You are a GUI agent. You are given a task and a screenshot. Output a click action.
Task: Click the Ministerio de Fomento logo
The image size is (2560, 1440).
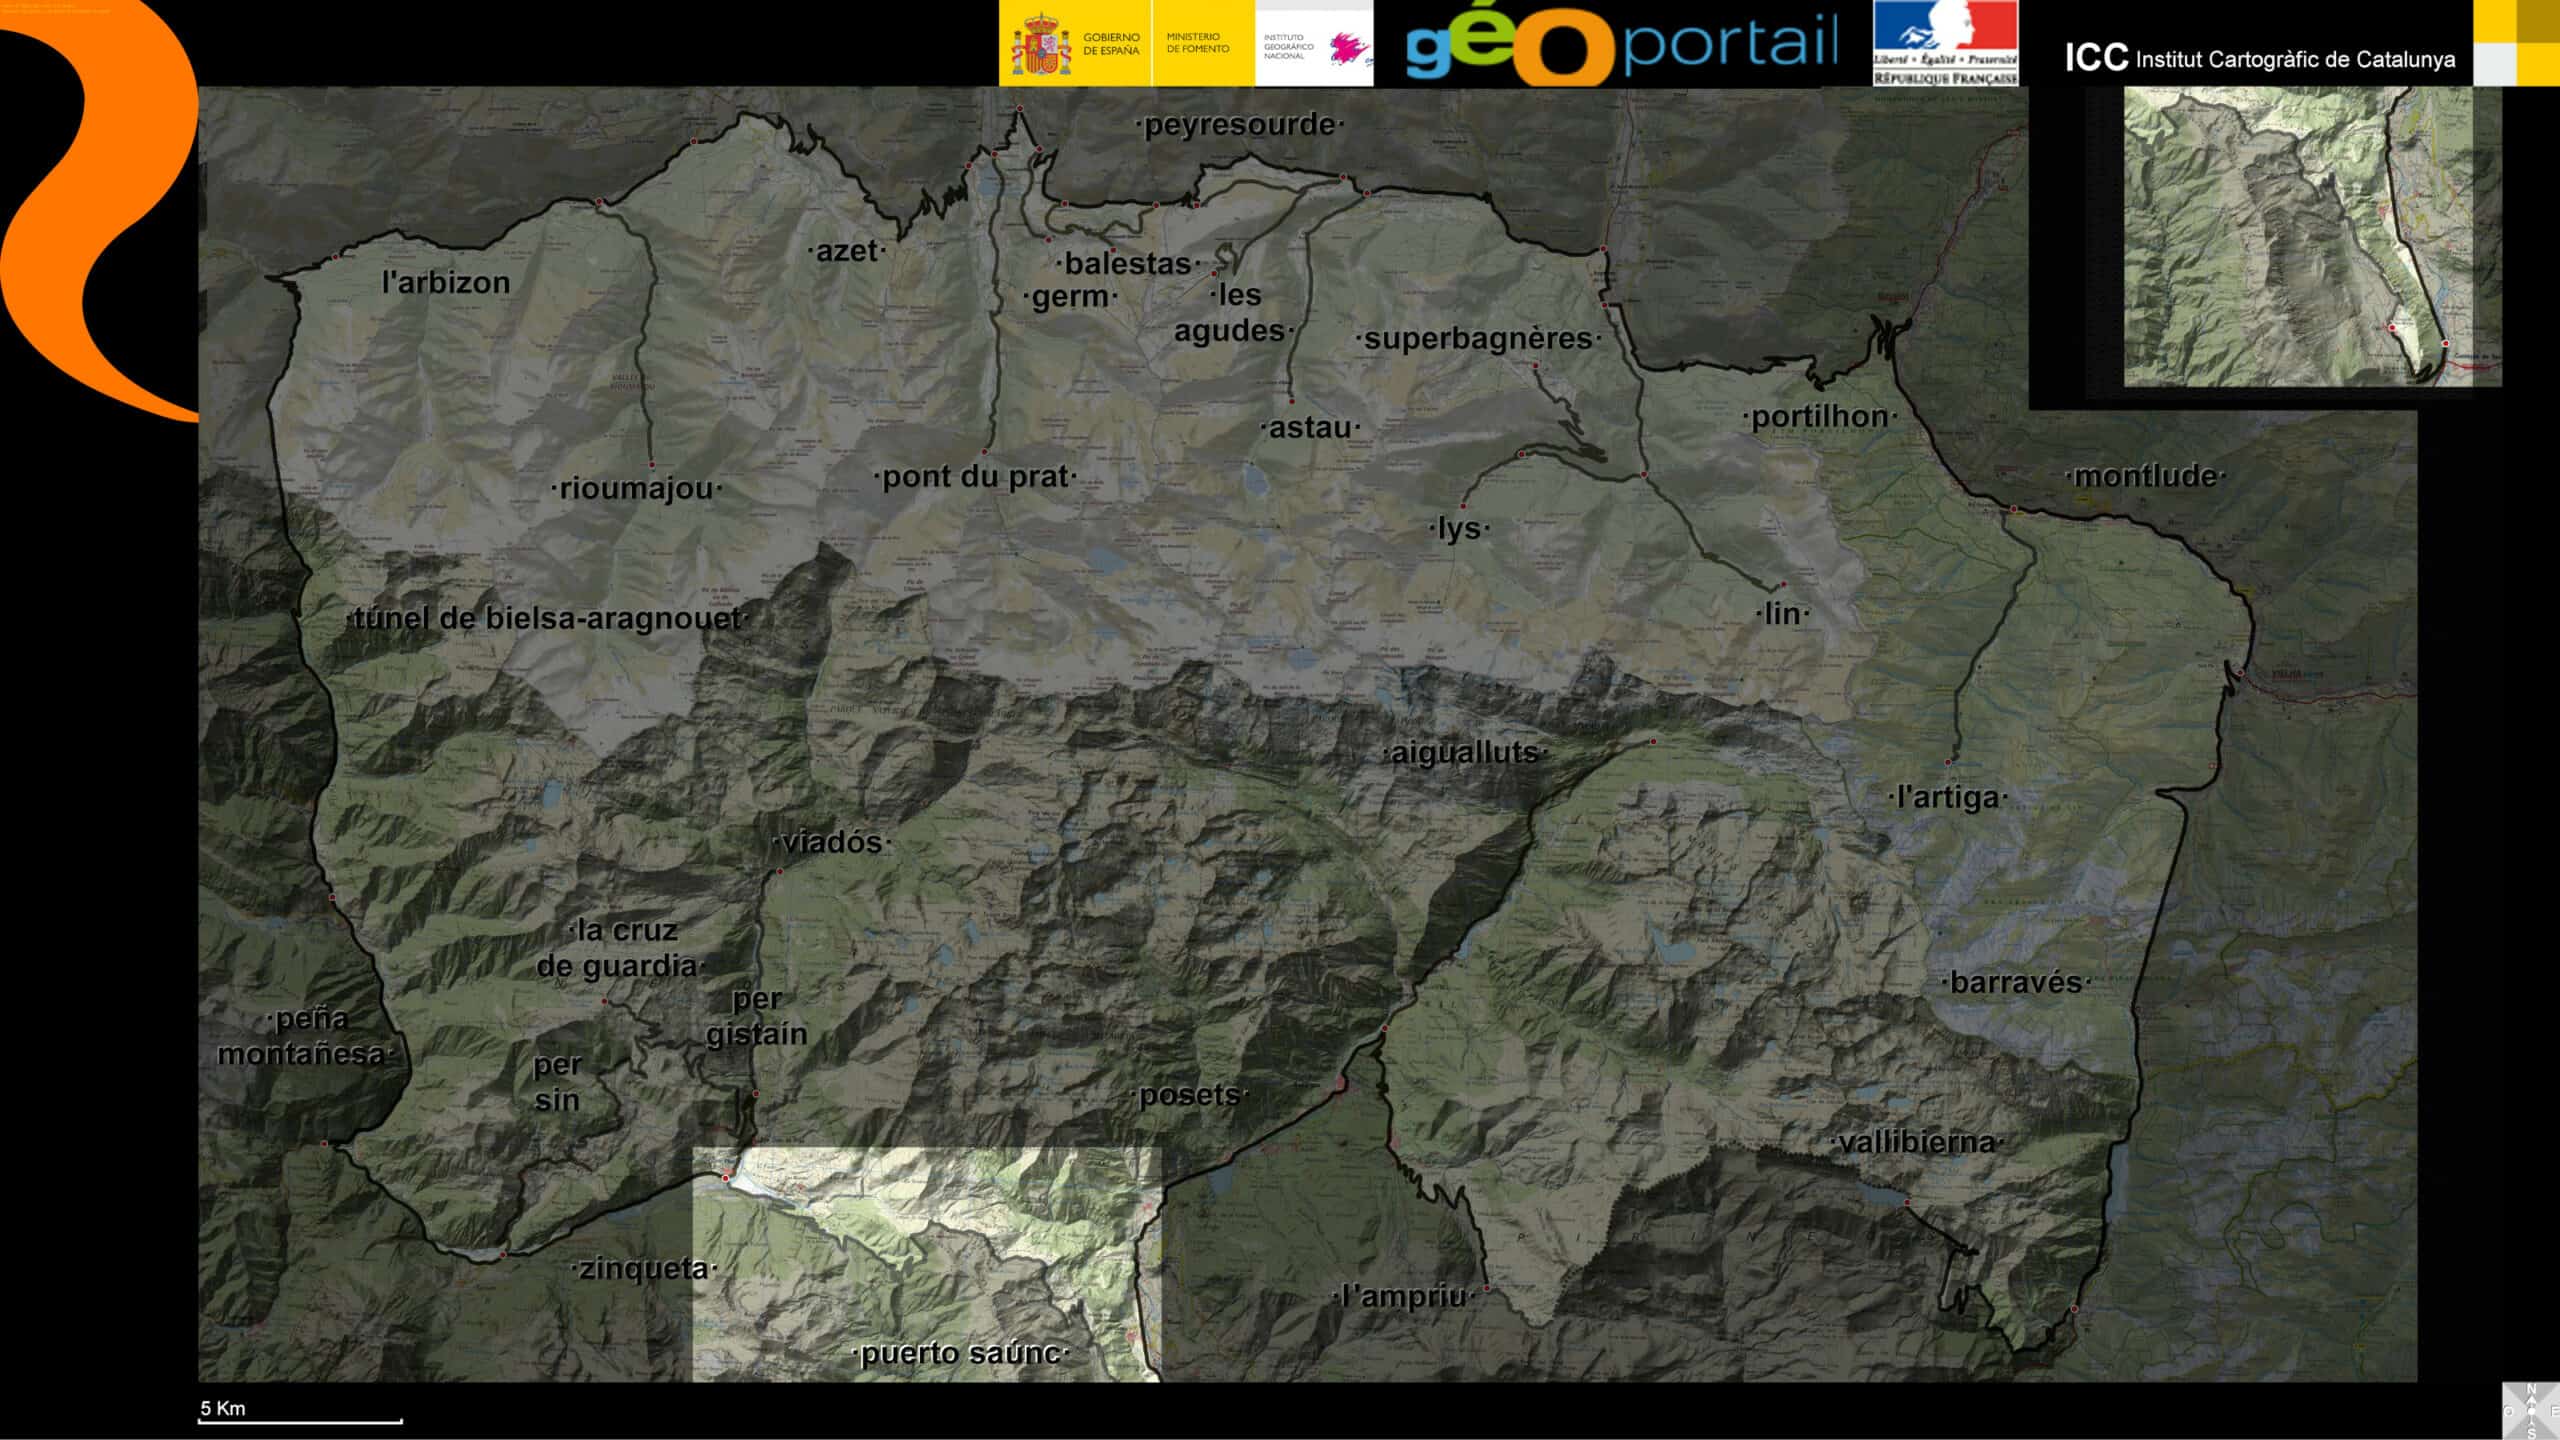[1197, 43]
